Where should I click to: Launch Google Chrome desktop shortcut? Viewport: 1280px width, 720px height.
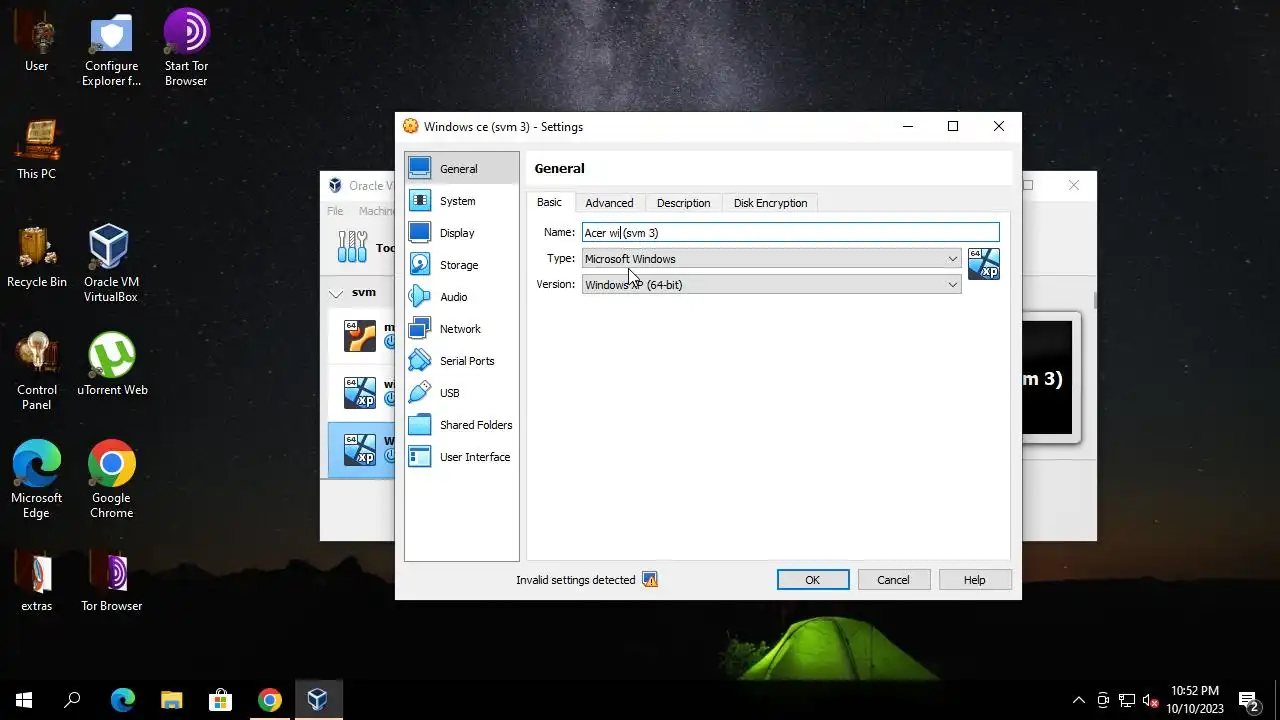coord(111,480)
